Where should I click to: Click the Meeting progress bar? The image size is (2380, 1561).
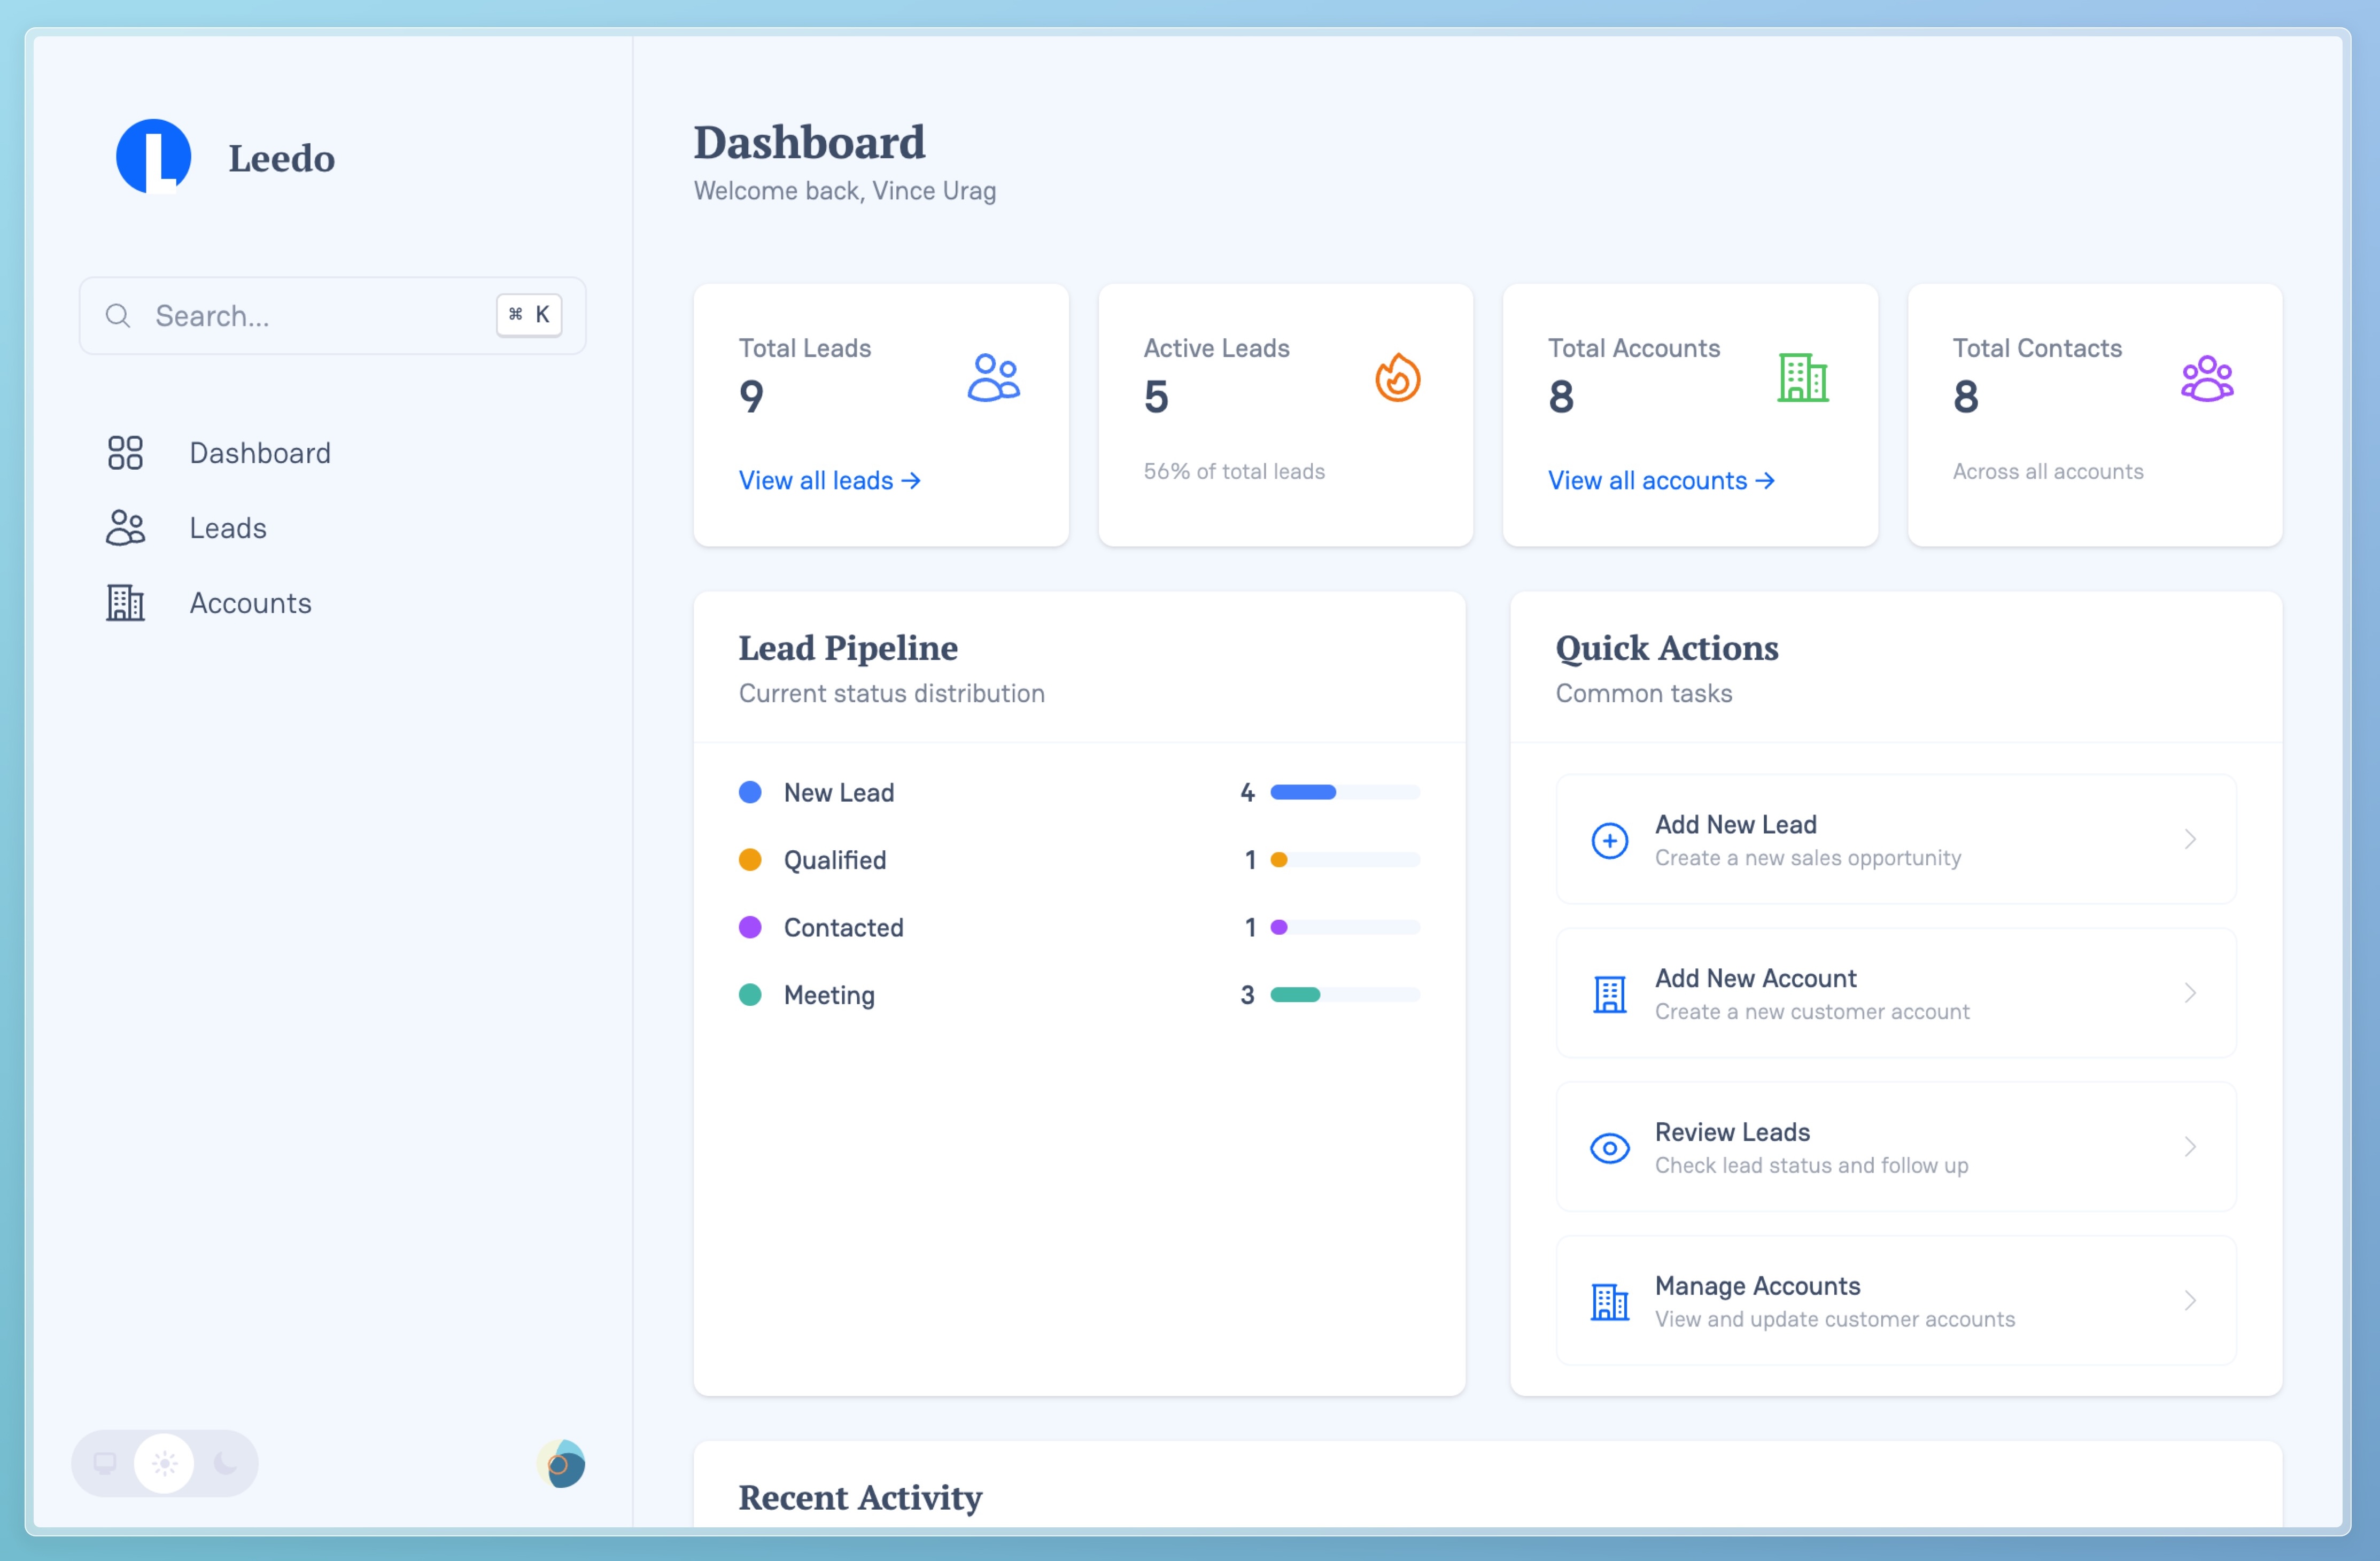1345,995
